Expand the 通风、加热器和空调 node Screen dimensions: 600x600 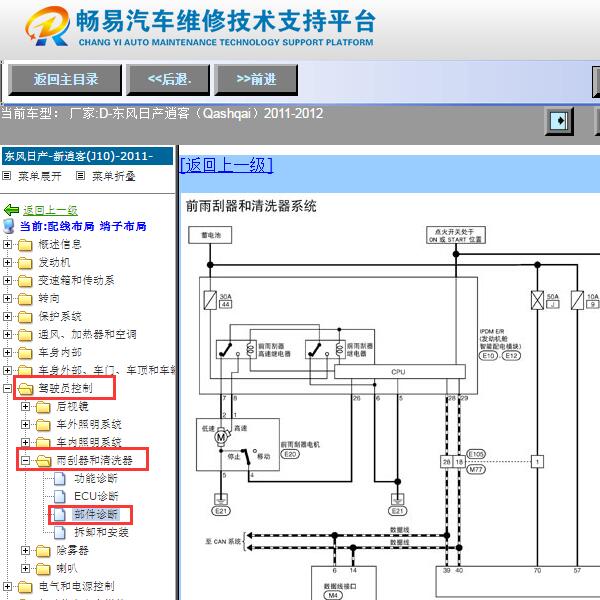7,334
